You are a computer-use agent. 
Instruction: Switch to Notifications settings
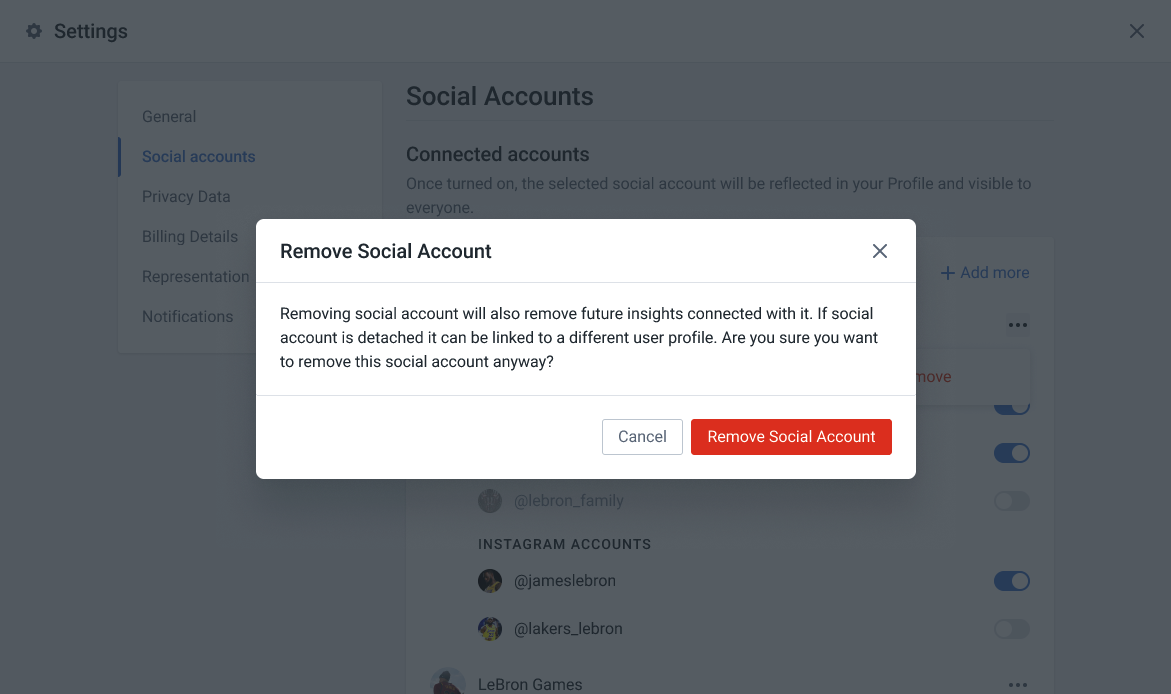click(187, 316)
